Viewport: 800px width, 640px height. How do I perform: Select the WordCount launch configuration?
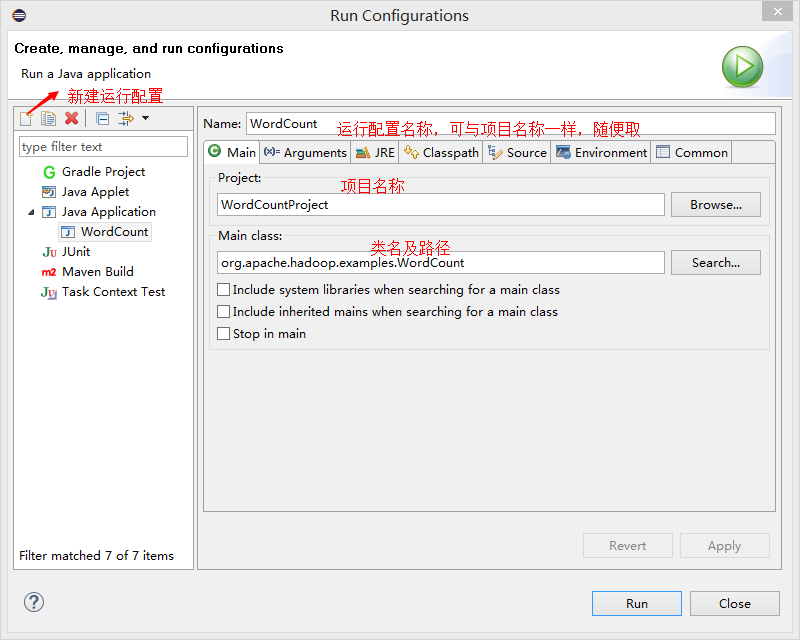point(114,232)
